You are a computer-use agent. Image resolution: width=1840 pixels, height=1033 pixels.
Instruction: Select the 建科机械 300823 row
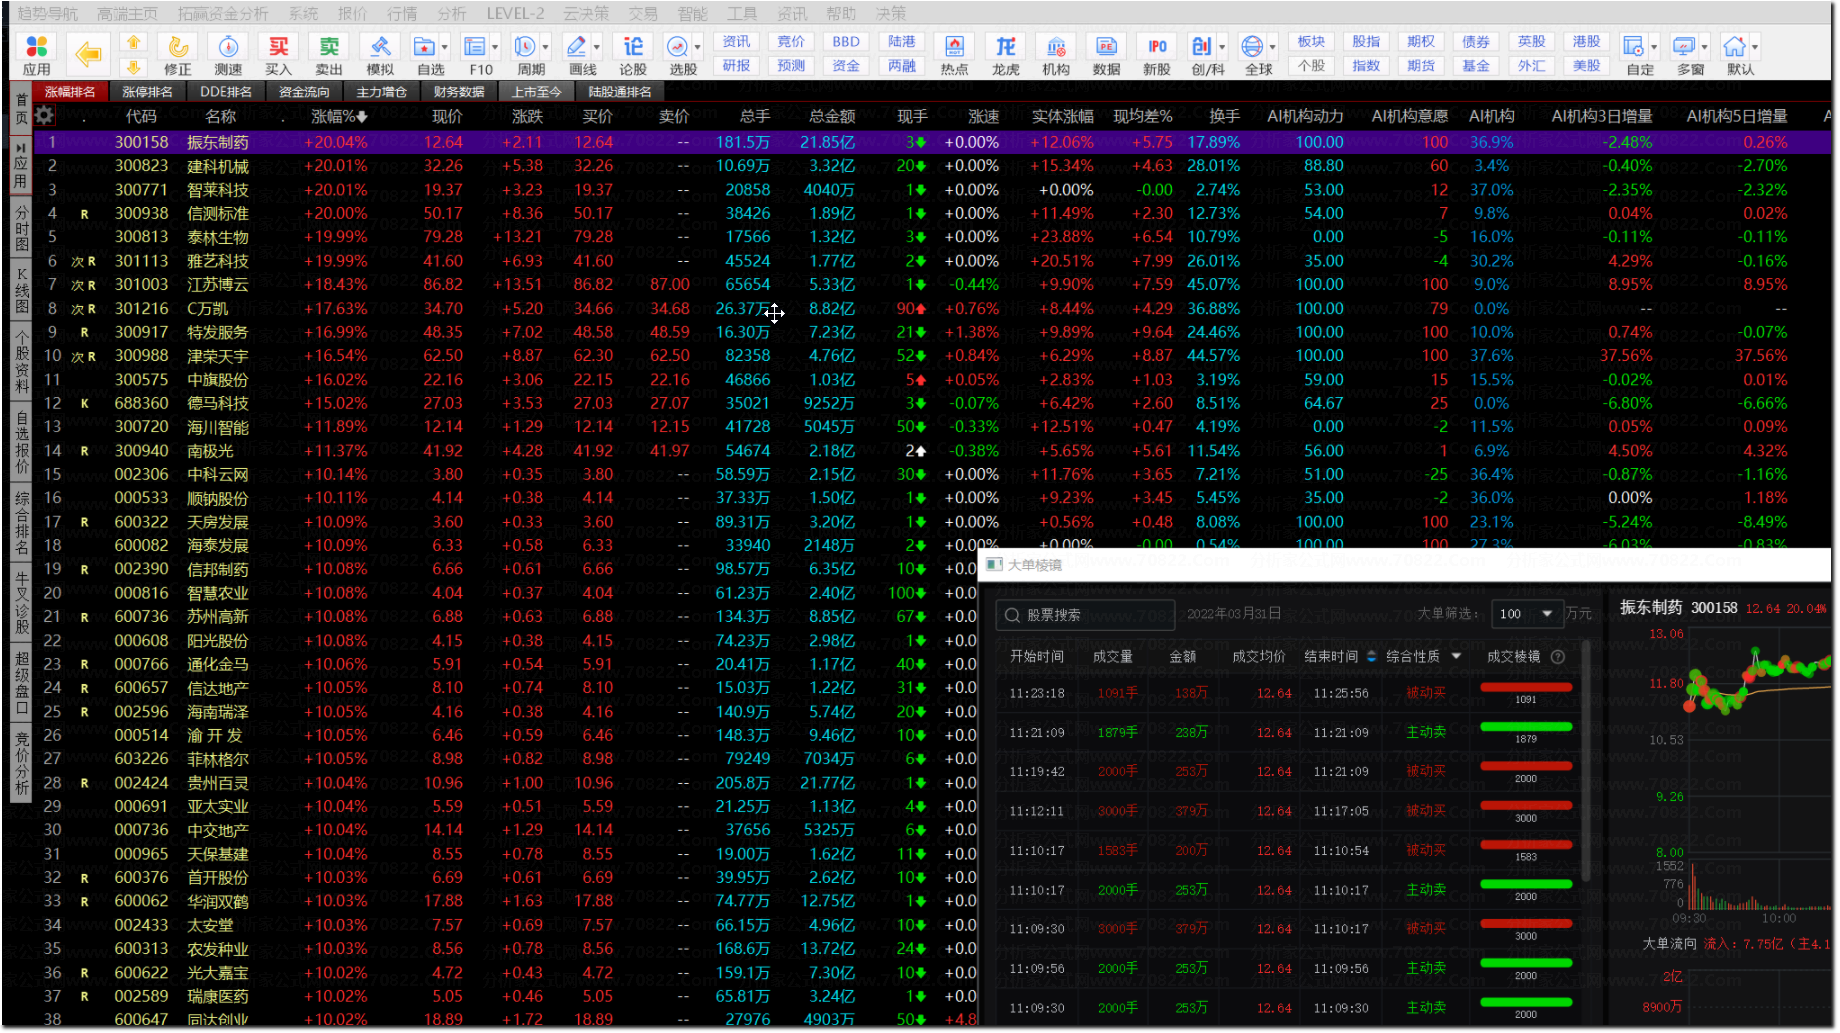point(933,166)
